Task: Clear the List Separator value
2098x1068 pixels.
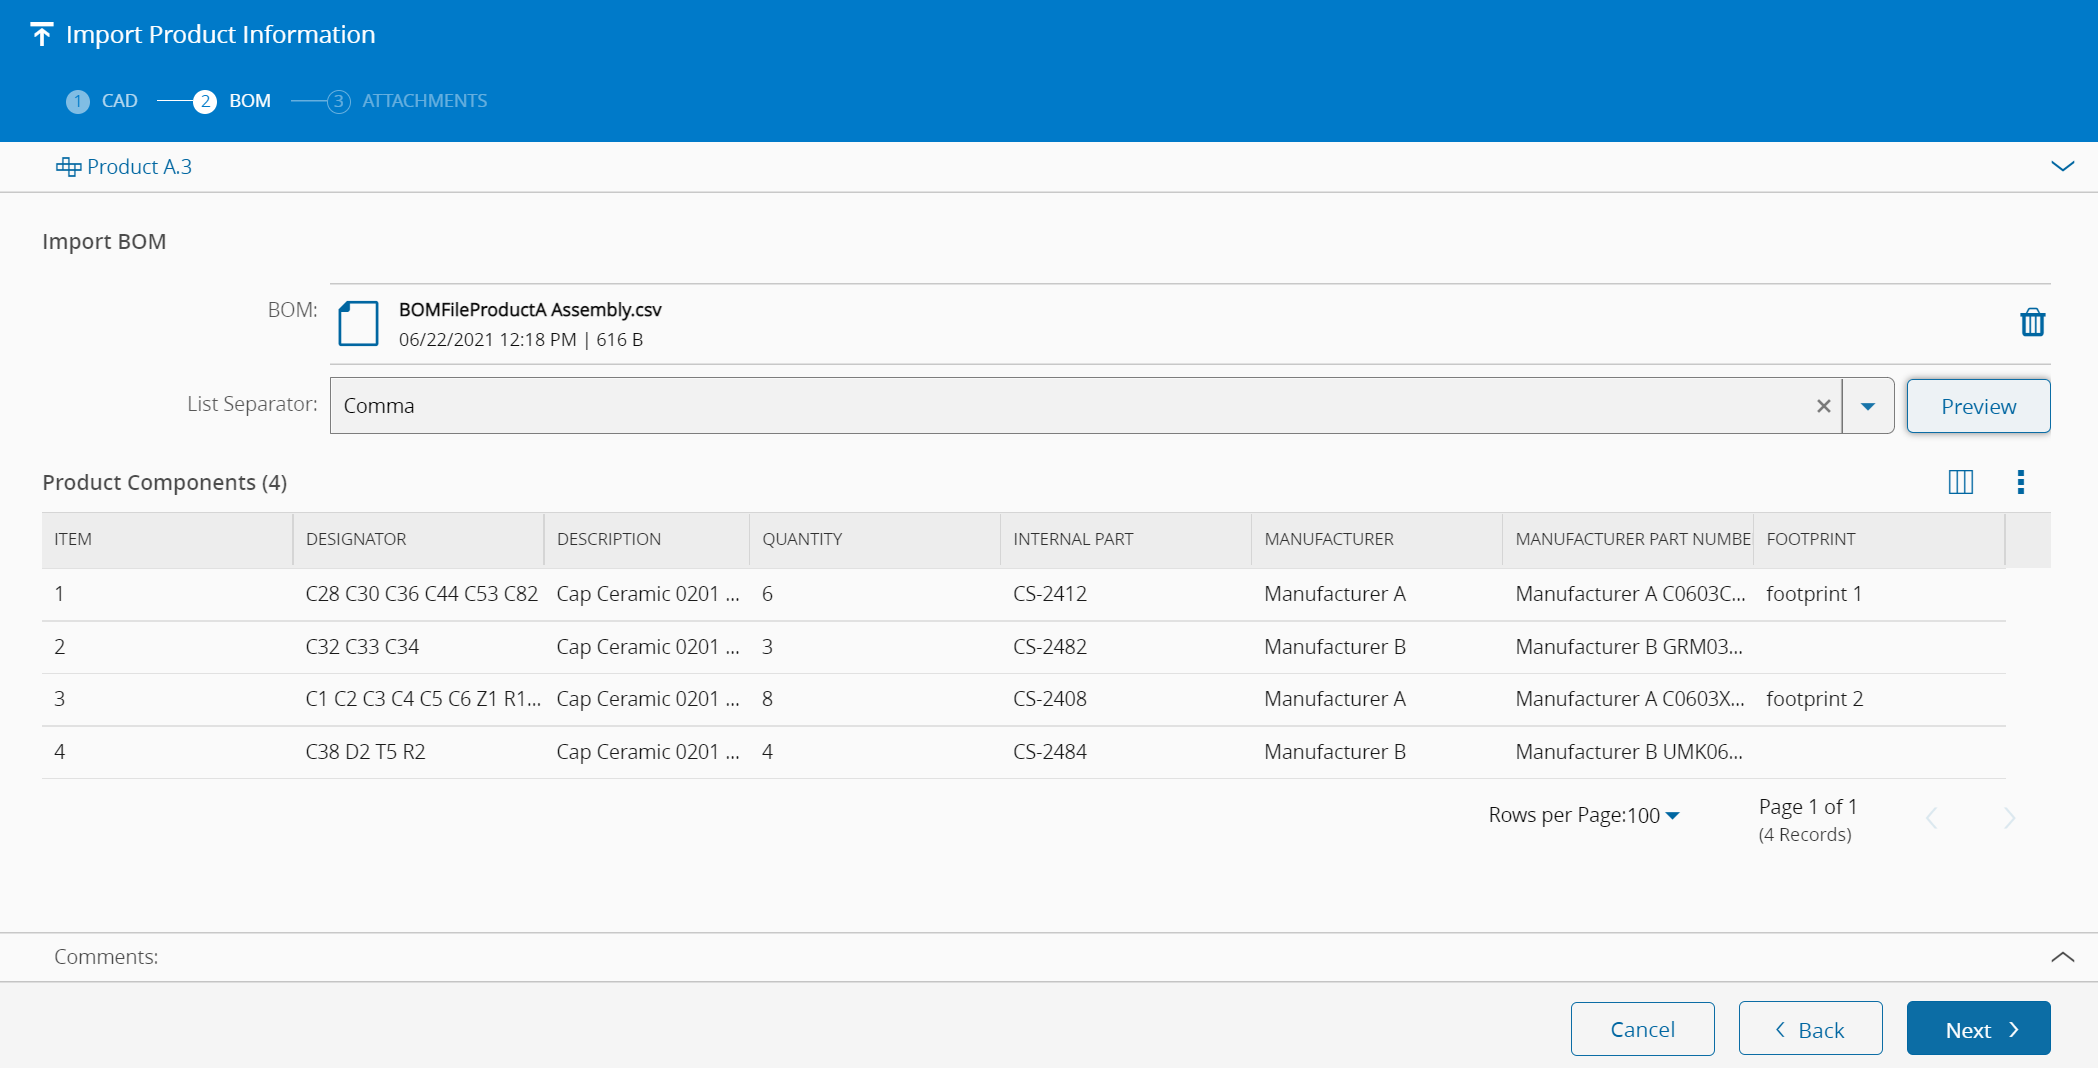Action: coord(1823,406)
